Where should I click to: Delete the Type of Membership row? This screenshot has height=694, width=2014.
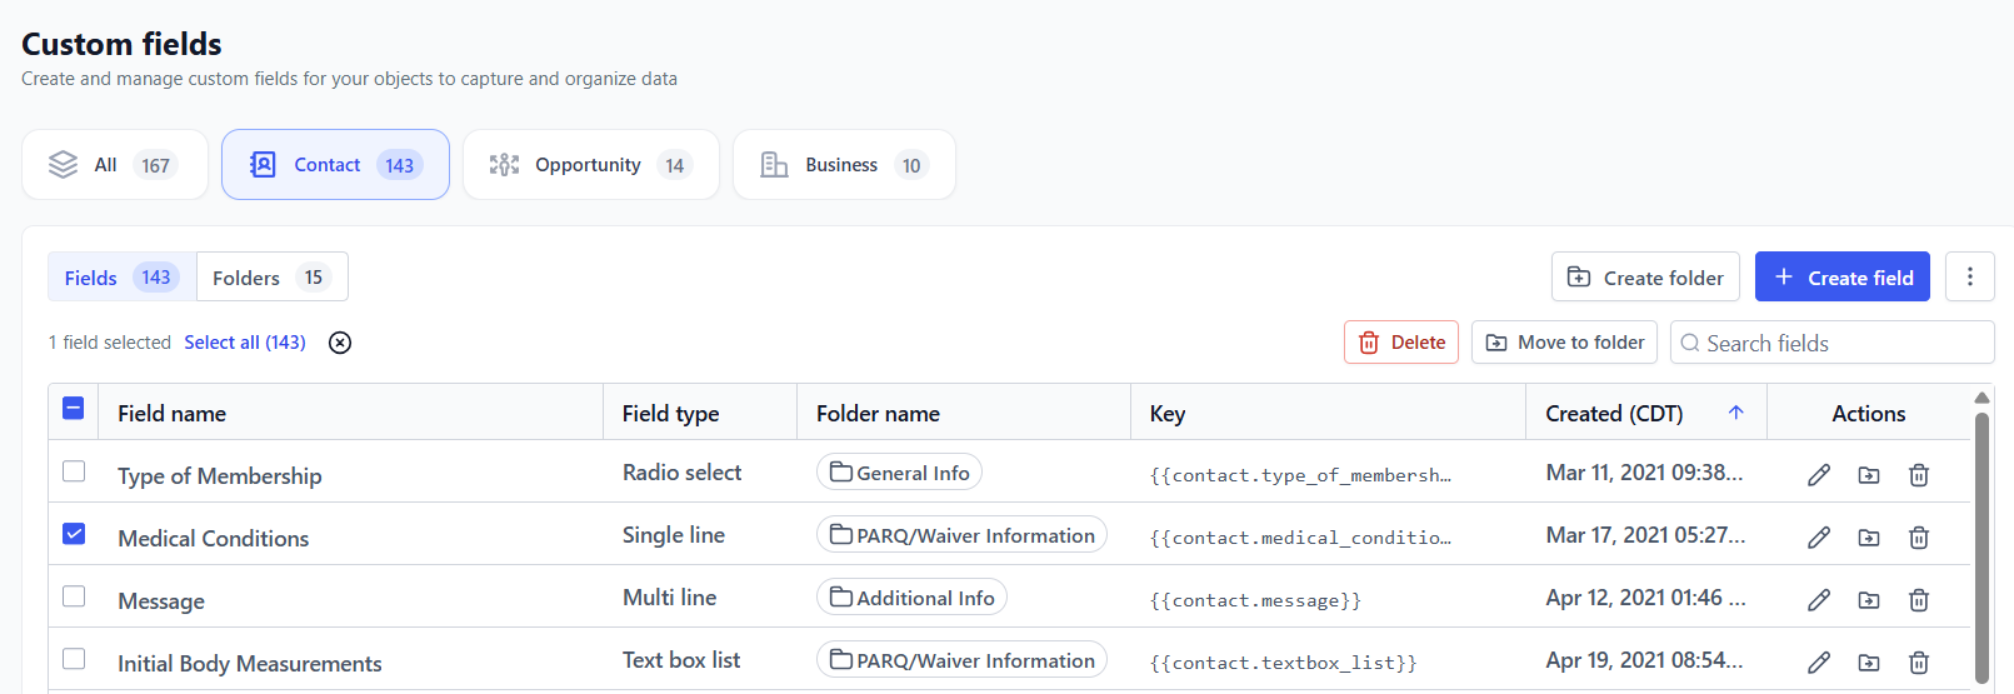[x=1919, y=475]
